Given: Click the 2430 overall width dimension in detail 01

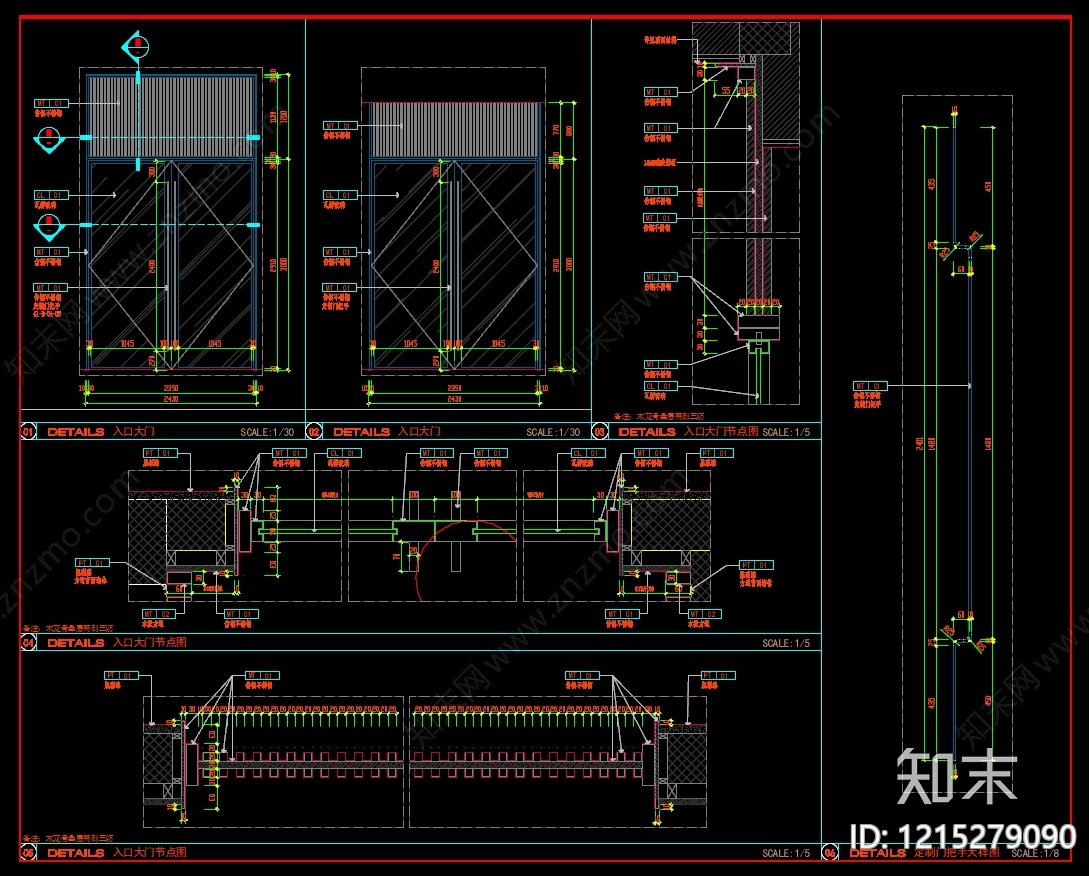Looking at the screenshot, I should 171,399.
